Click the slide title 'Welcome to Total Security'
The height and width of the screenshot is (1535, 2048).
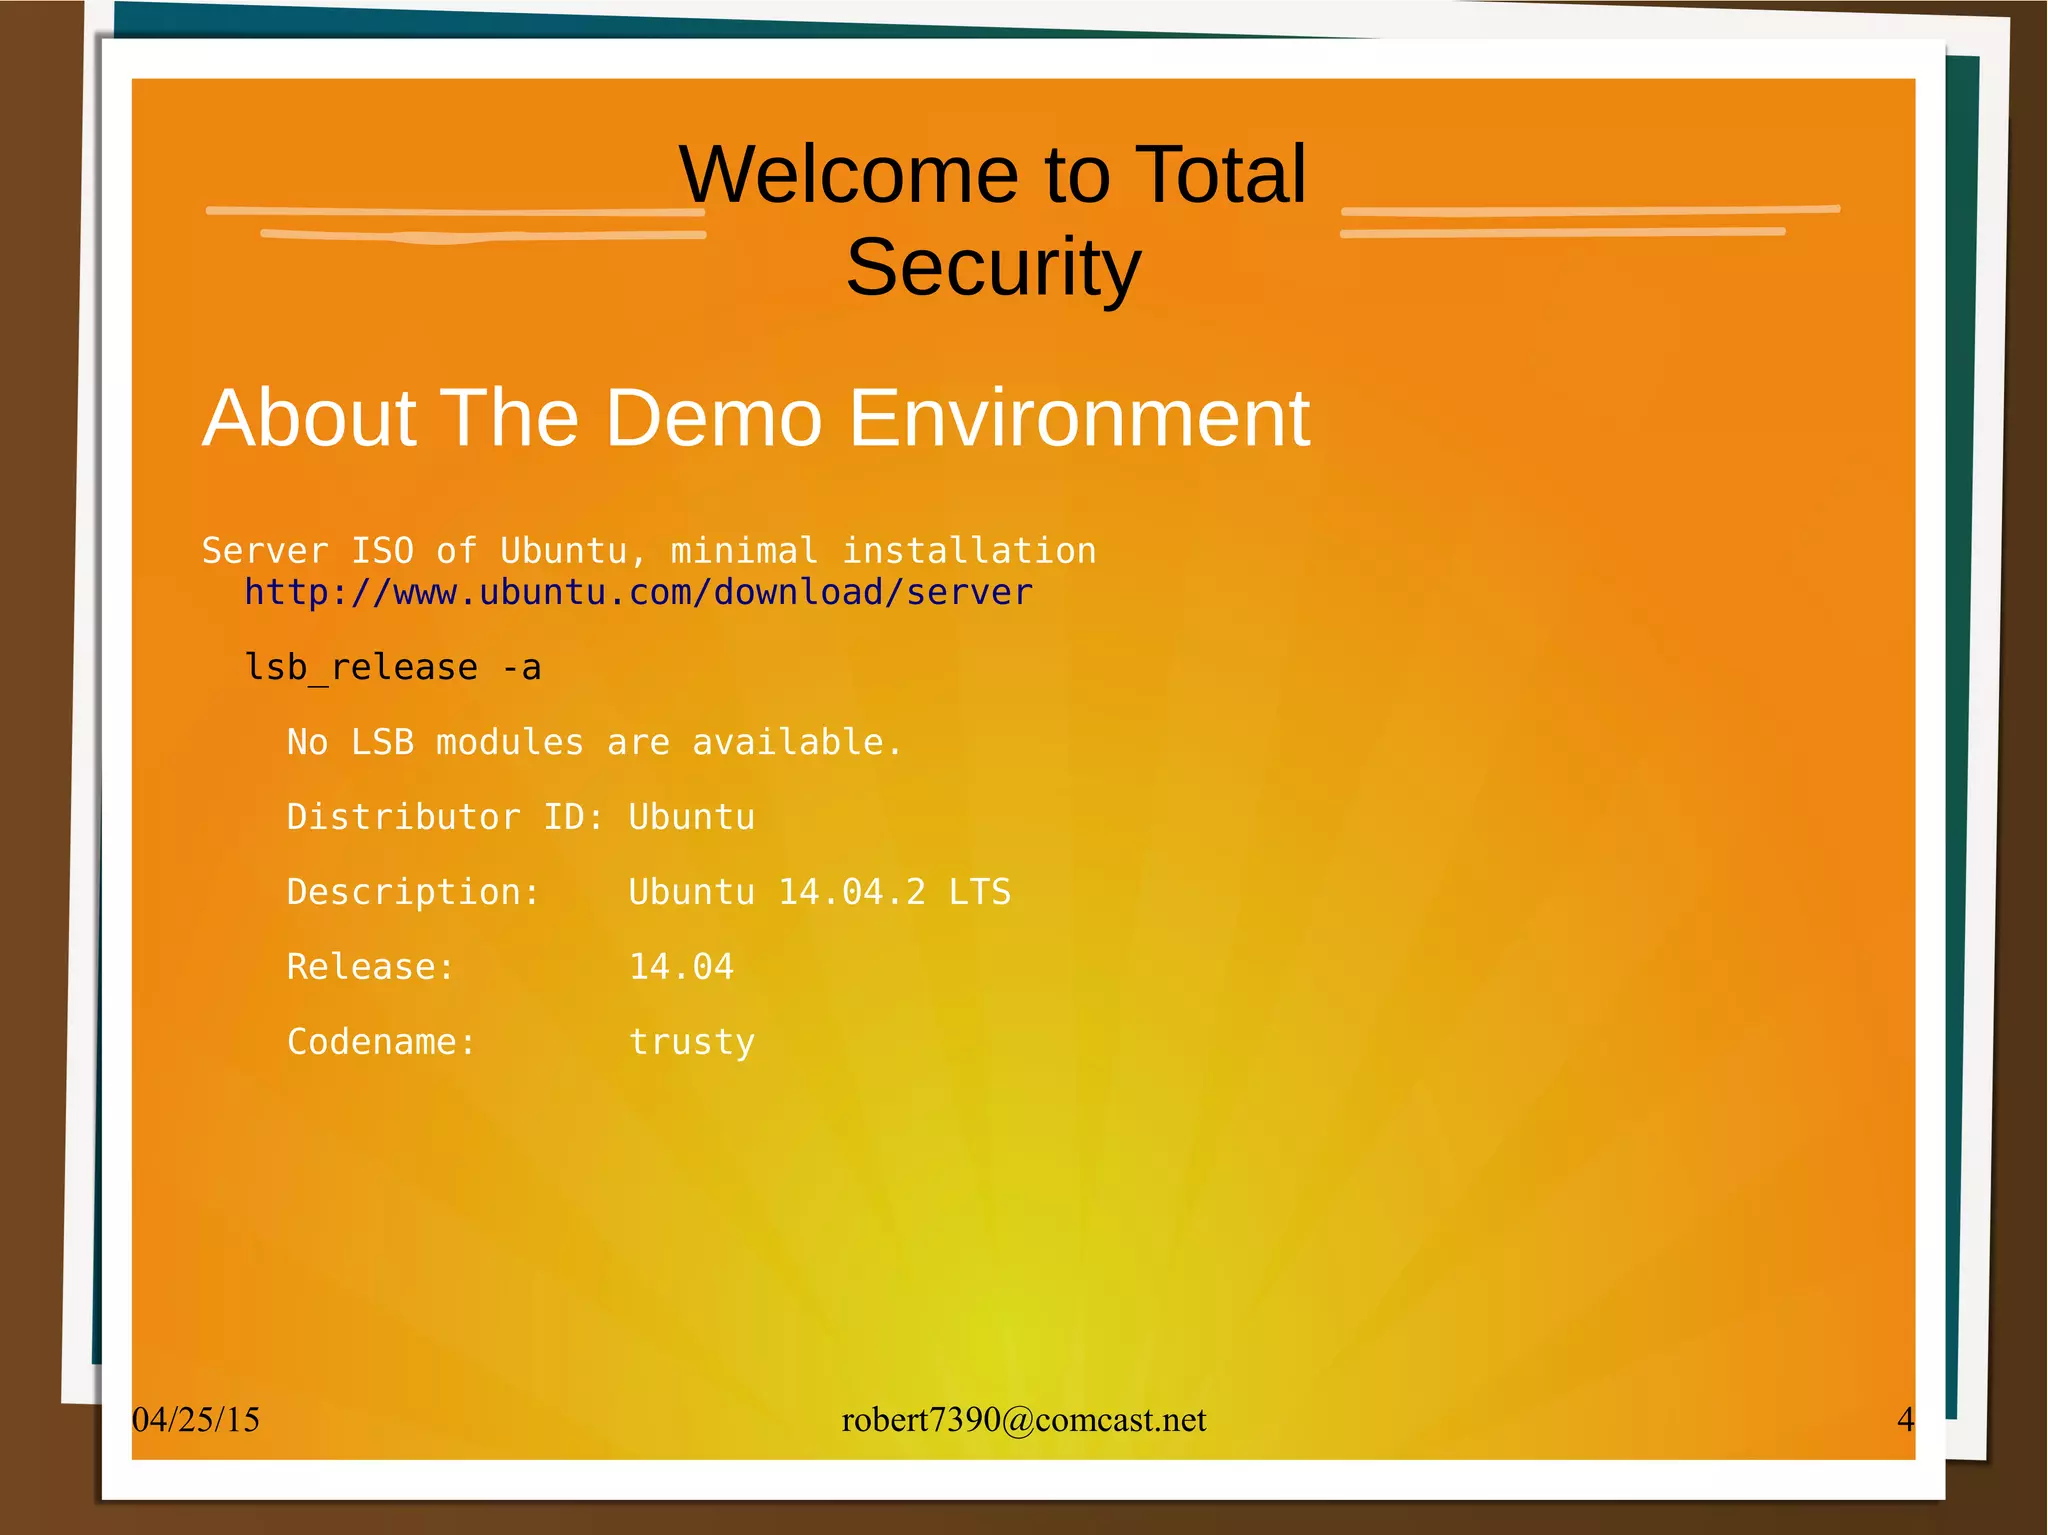click(993, 220)
